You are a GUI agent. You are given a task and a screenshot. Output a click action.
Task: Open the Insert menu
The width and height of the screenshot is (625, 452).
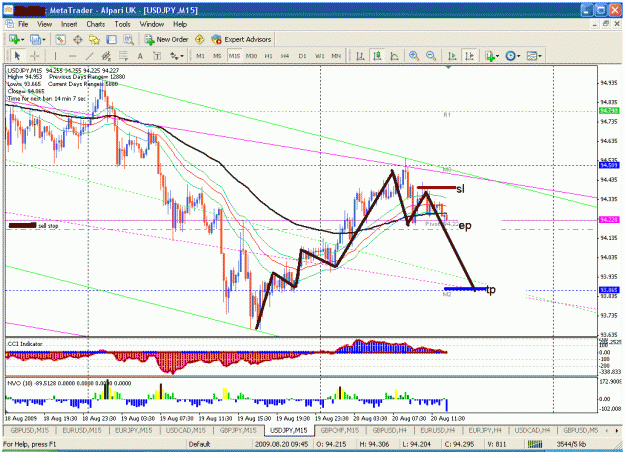click(69, 24)
